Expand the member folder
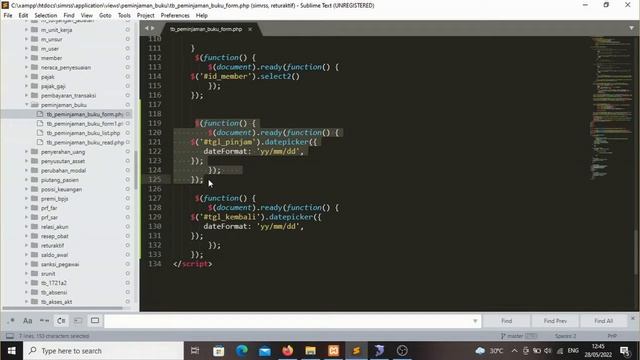 coord(27,58)
